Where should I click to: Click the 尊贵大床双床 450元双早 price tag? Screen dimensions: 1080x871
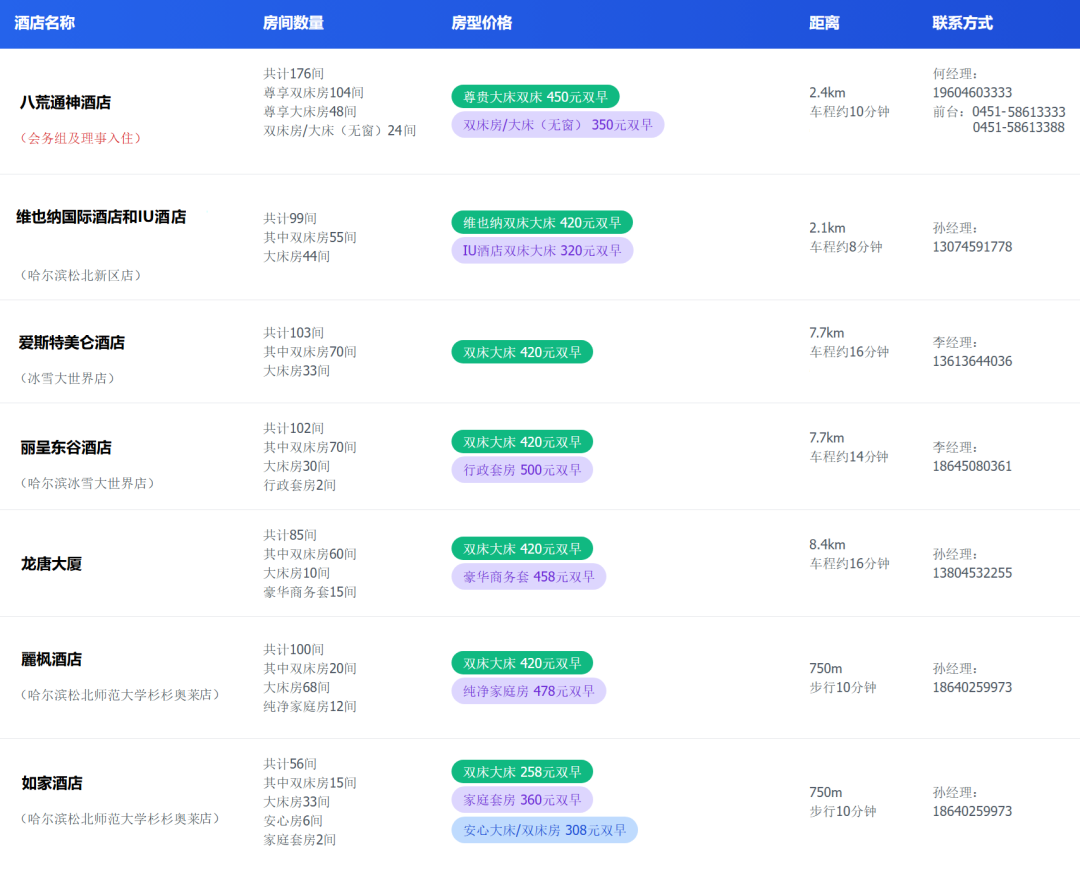[x=535, y=96]
